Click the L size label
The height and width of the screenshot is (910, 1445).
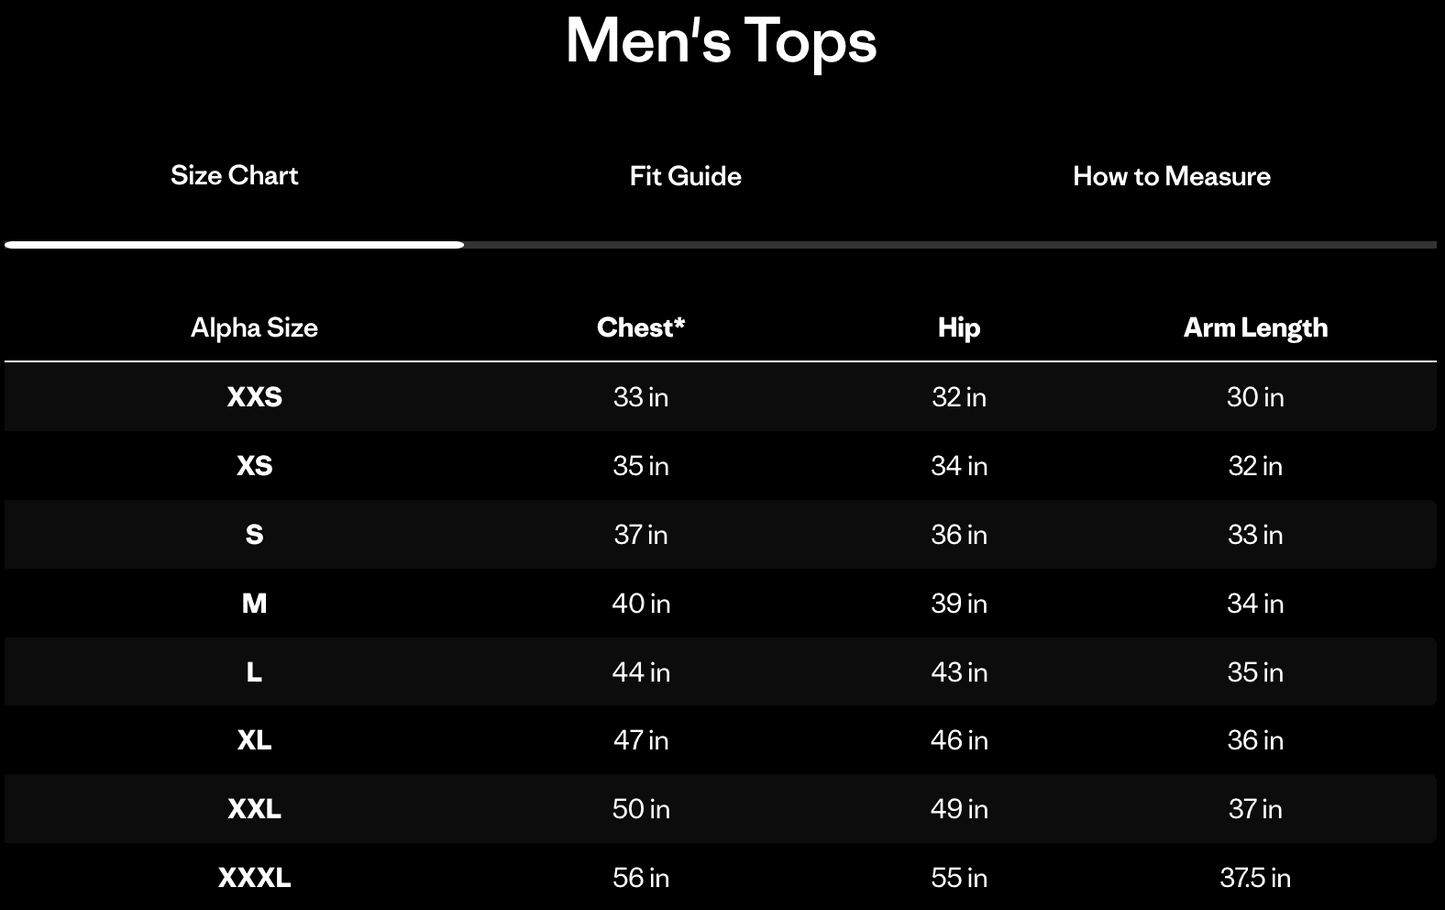pyautogui.click(x=255, y=672)
